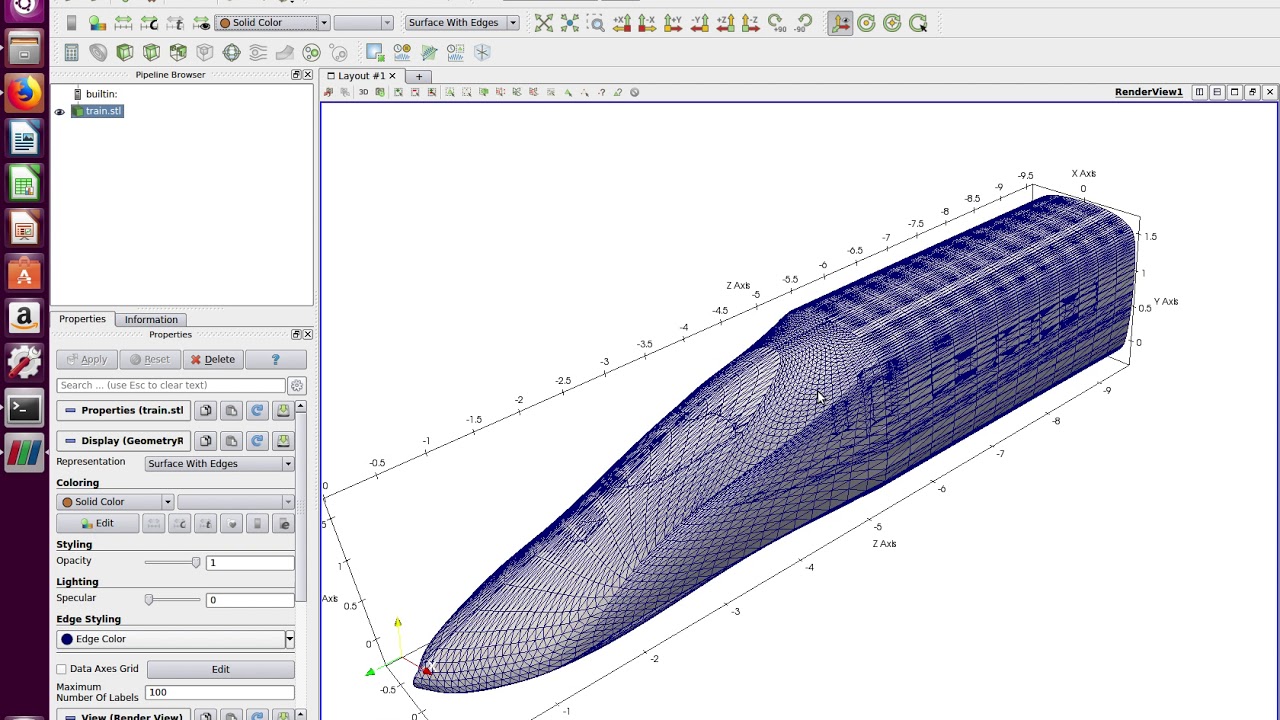This screenshot has width=1280, height=720.
Task: Split RenderView1 horizontally
Action: 1199,92
